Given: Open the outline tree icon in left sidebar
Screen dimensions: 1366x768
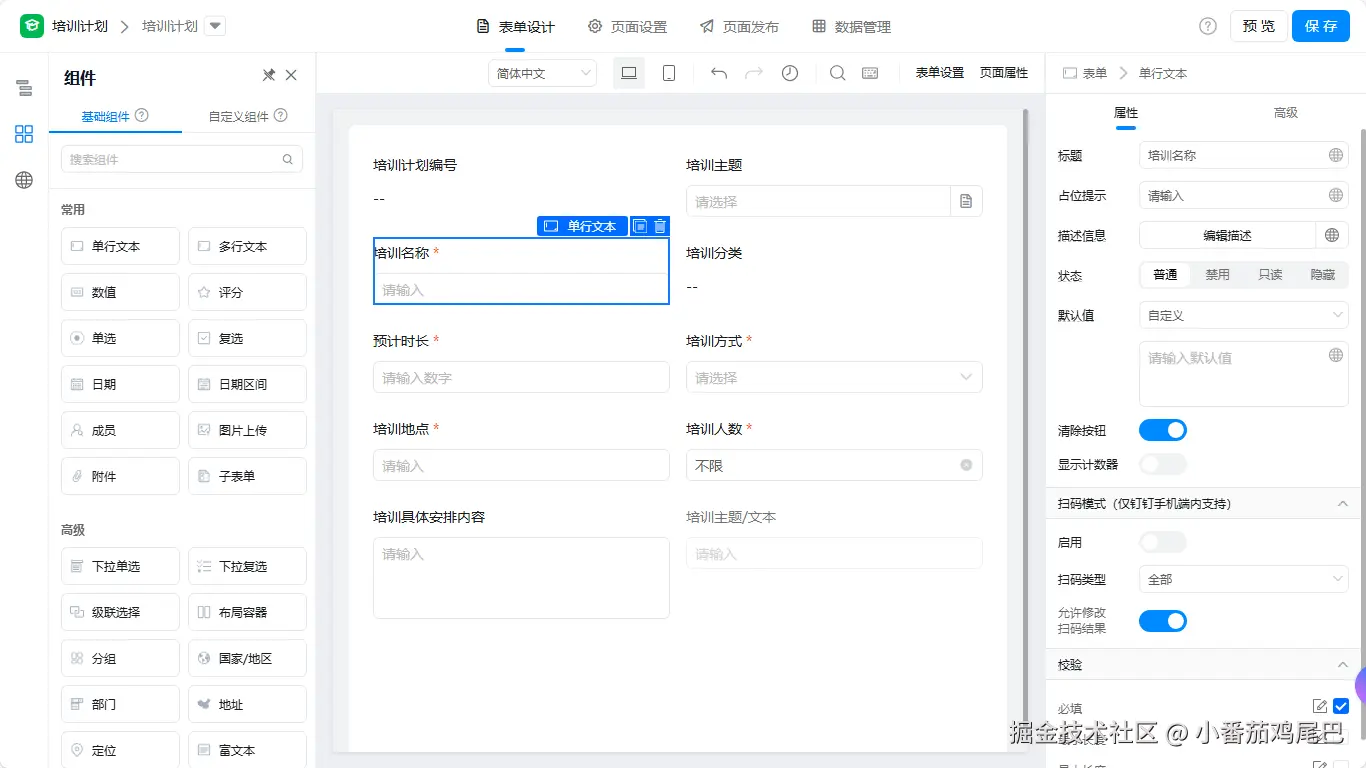Looking at the screenshot, I should (x=24, y=88).
